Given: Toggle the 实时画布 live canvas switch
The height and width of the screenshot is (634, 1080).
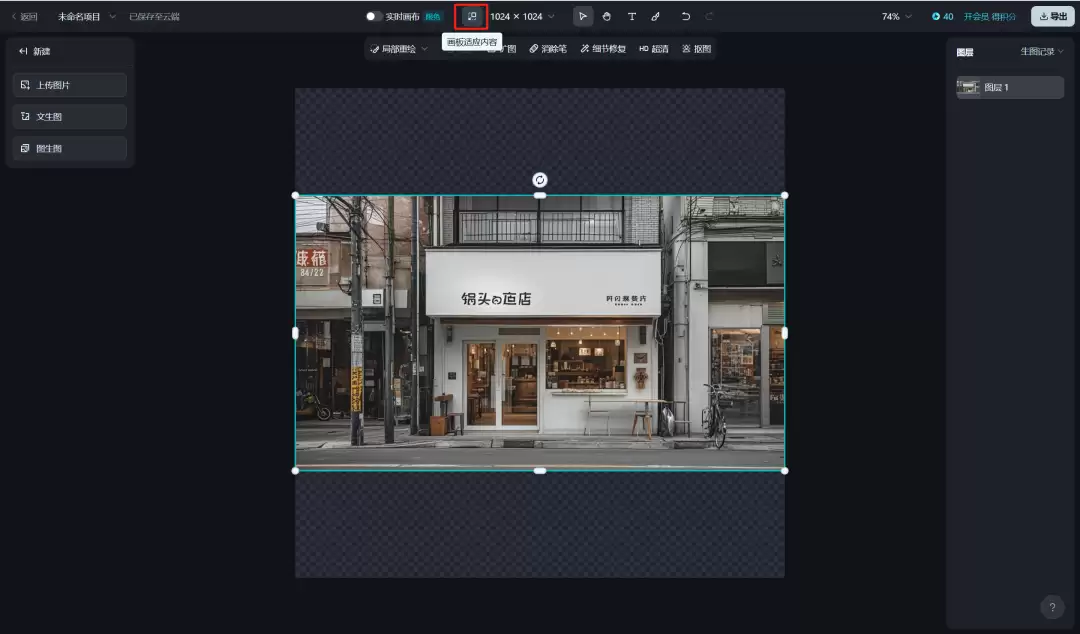Looking at the screenshot, I should tap(371, 16).
